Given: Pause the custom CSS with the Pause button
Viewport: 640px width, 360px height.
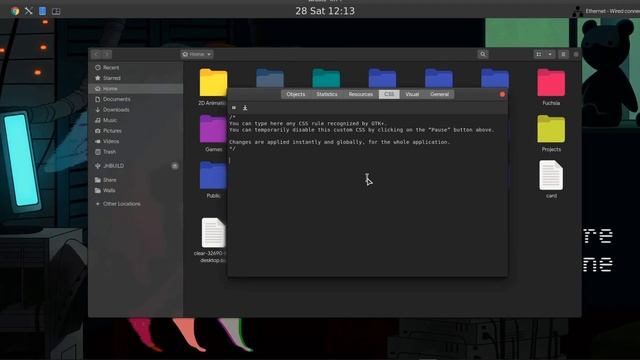Looking at the screenshot, I should [x=234, y=108].
